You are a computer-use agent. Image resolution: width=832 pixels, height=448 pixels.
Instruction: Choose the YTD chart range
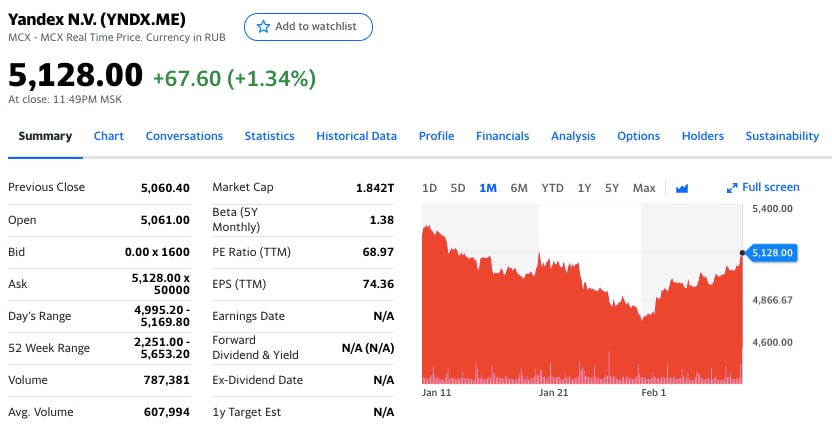tap(552, 188)
